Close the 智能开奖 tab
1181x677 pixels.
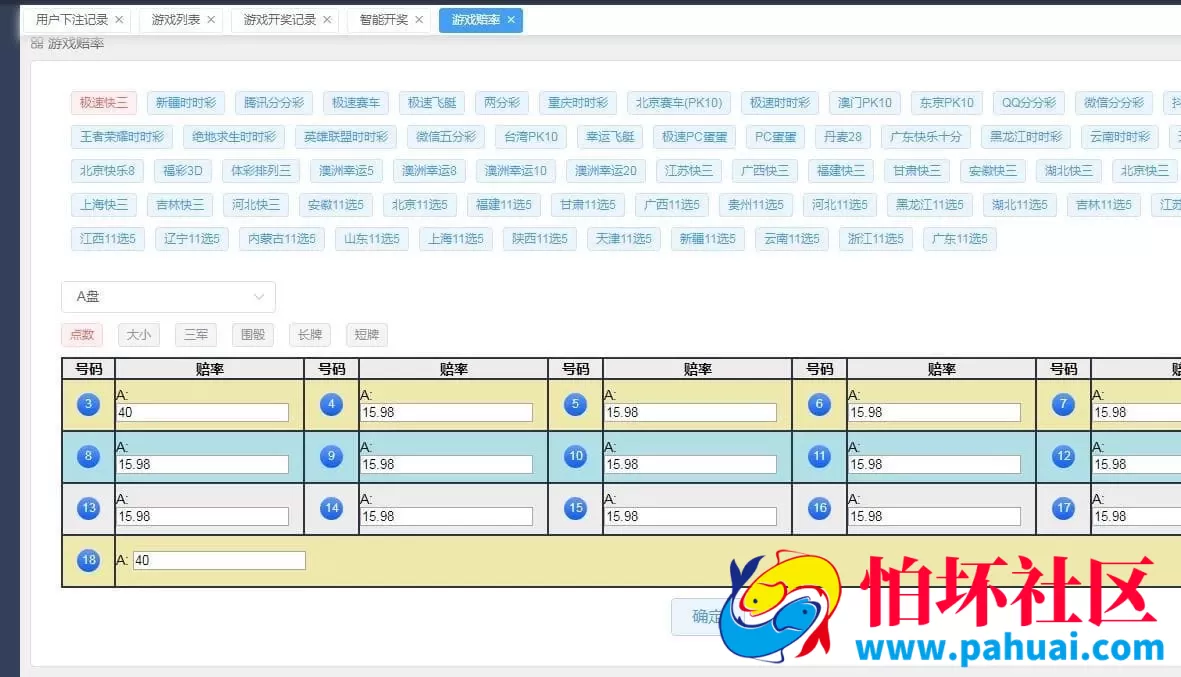click(419, 18)
